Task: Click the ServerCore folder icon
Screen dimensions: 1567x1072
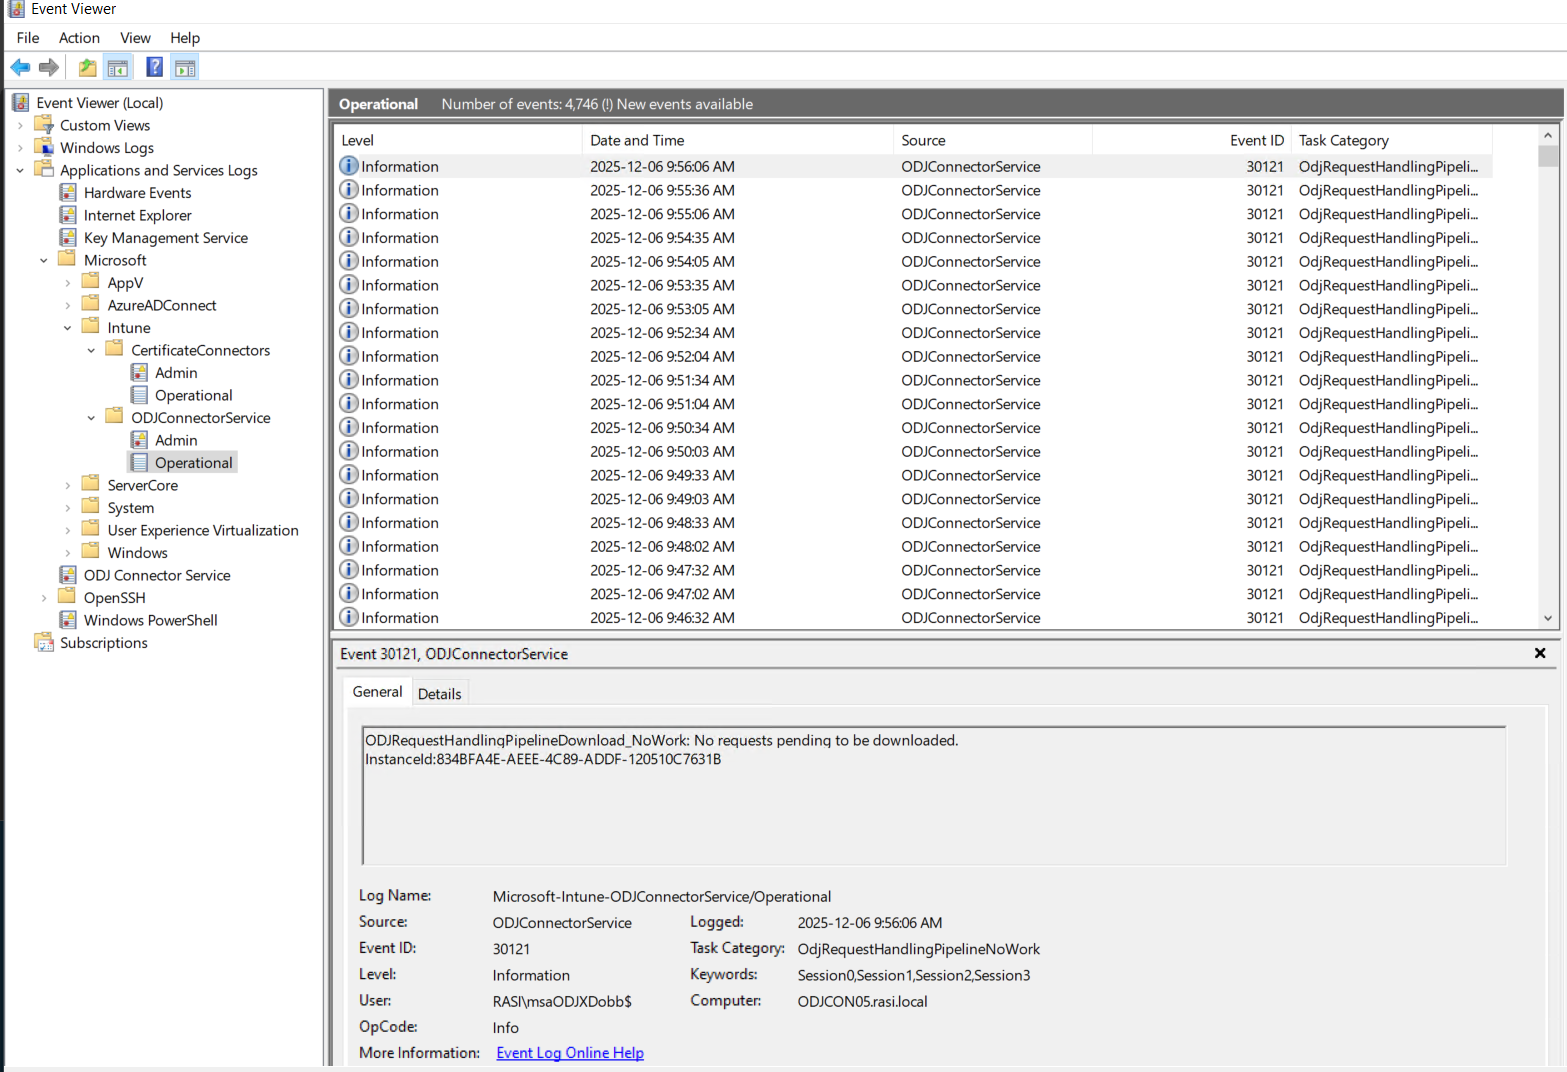Action: point(91,484)
